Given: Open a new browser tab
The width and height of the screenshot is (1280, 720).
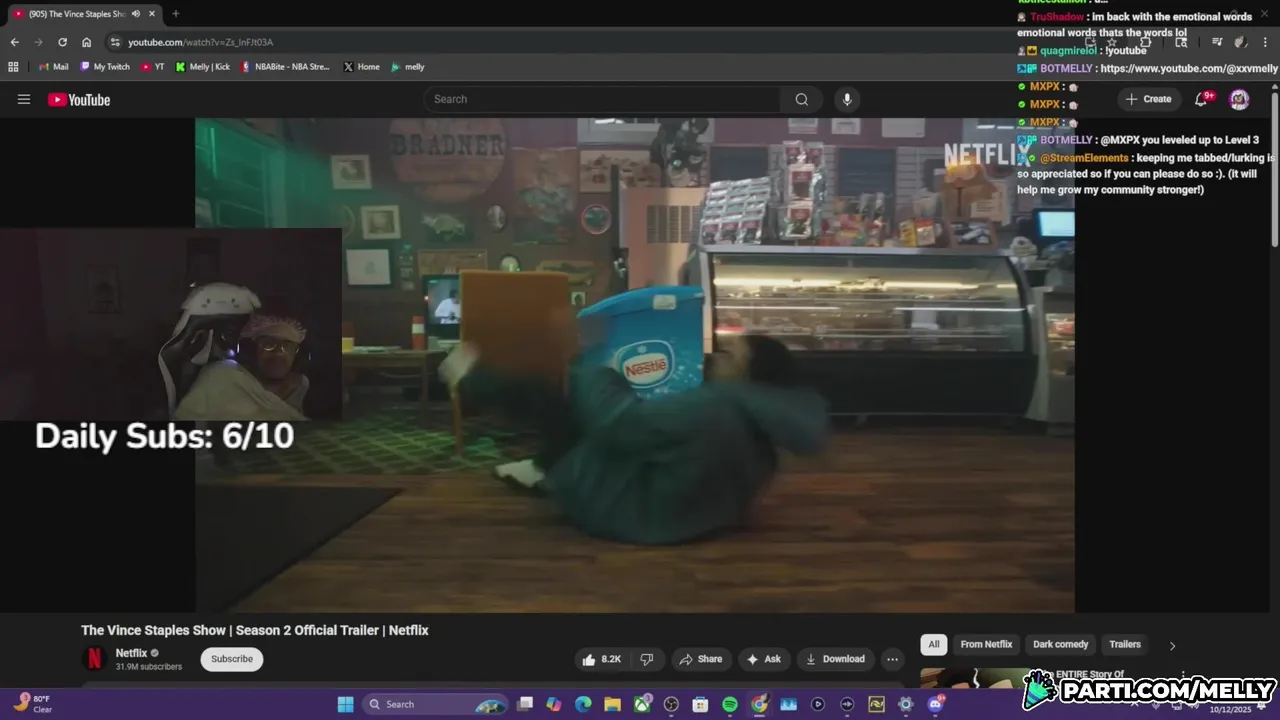Looking at the screenshot, I should coord(175,14).
